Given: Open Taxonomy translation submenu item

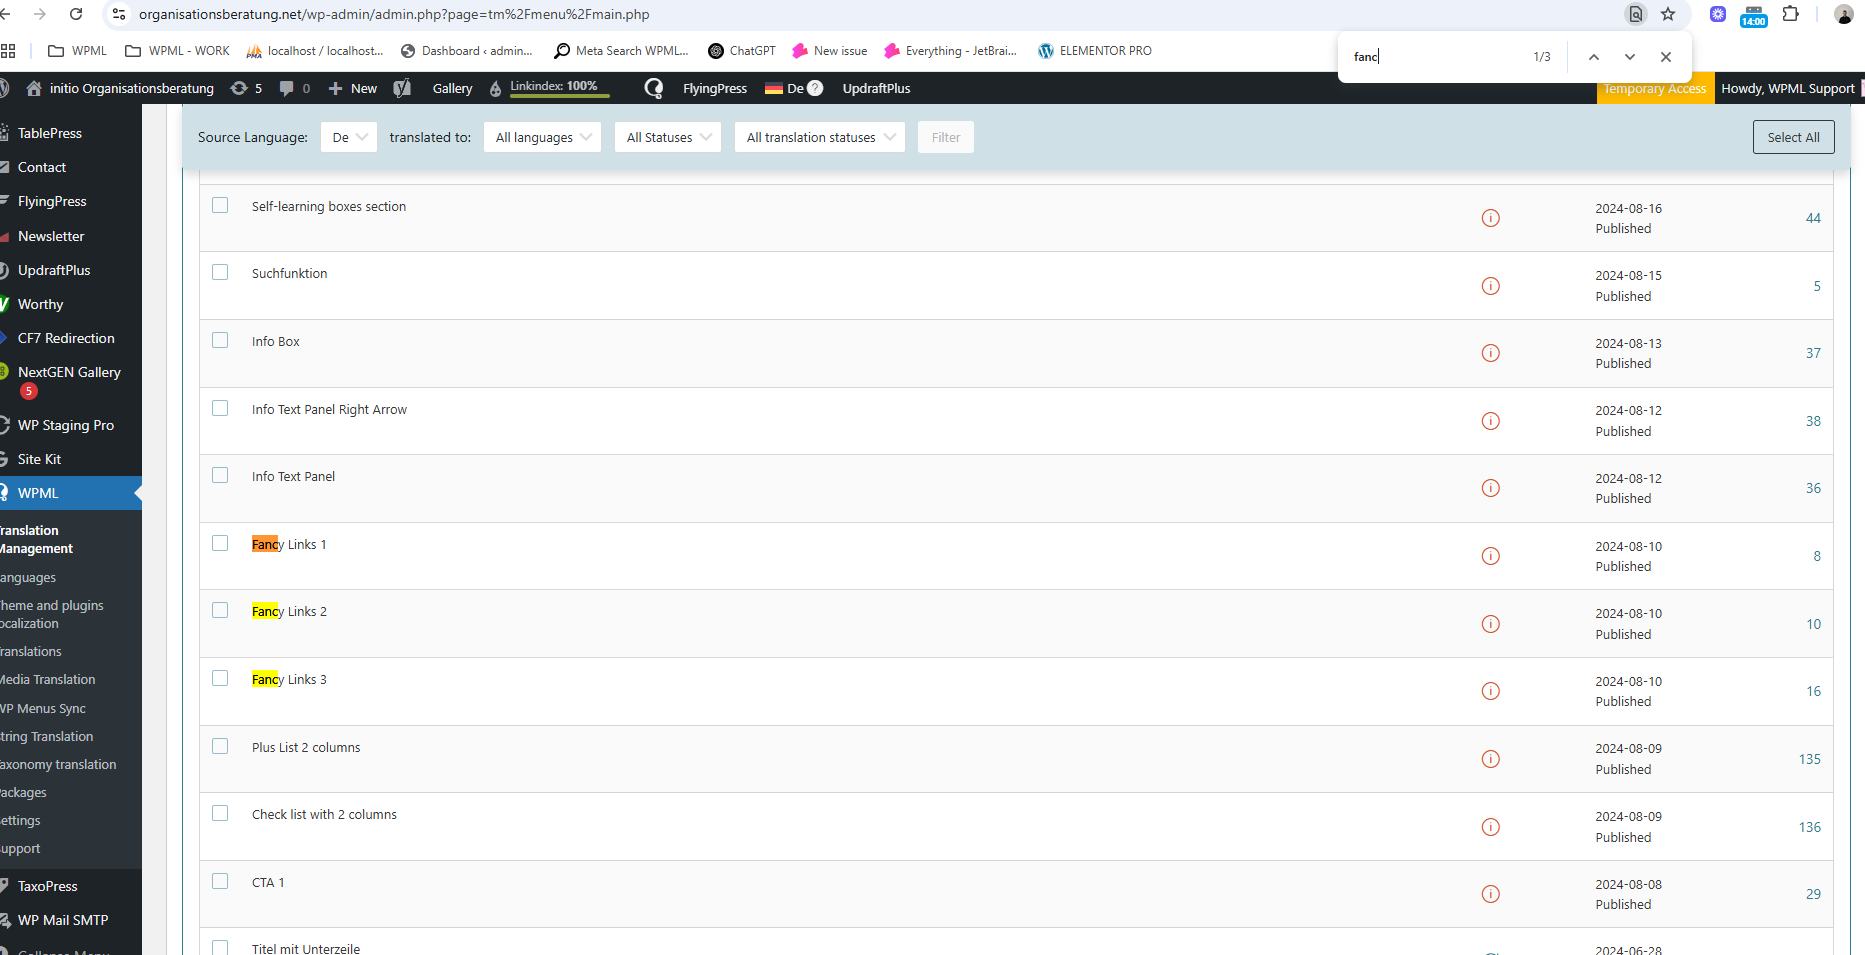Looking at the screenshot, I should point(58,764).
